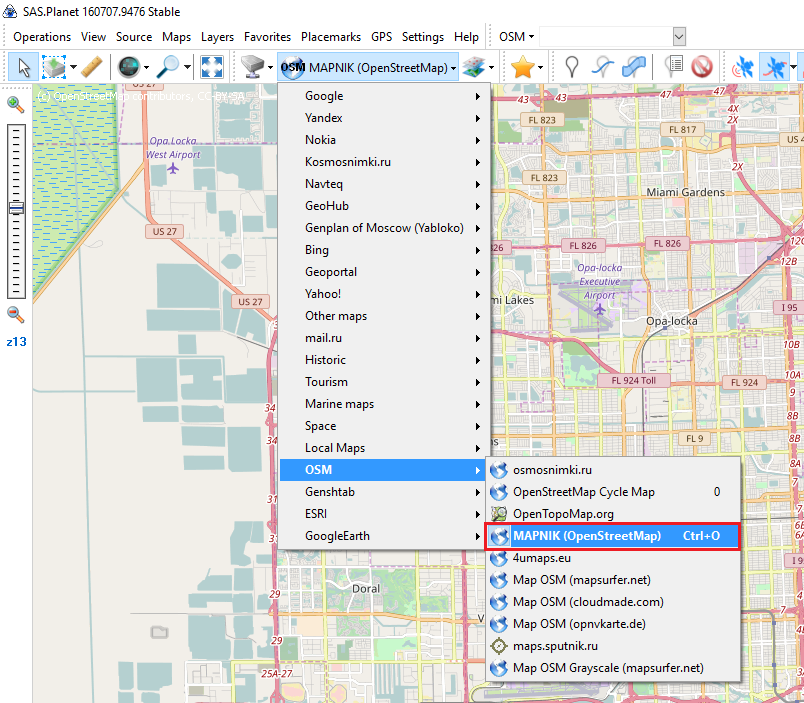Add a new placemark pin icon
Viewport: 804px width, 703px height.
click(571, 67)
